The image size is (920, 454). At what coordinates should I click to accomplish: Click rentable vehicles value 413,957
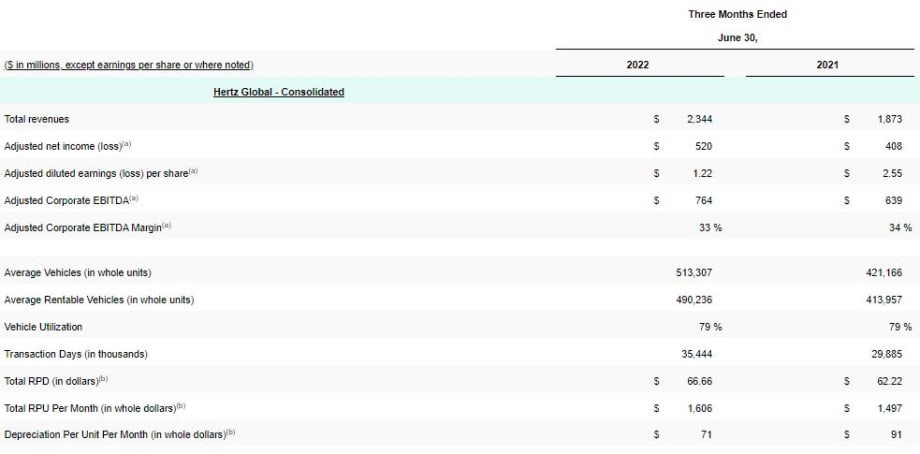click(884, 300)
